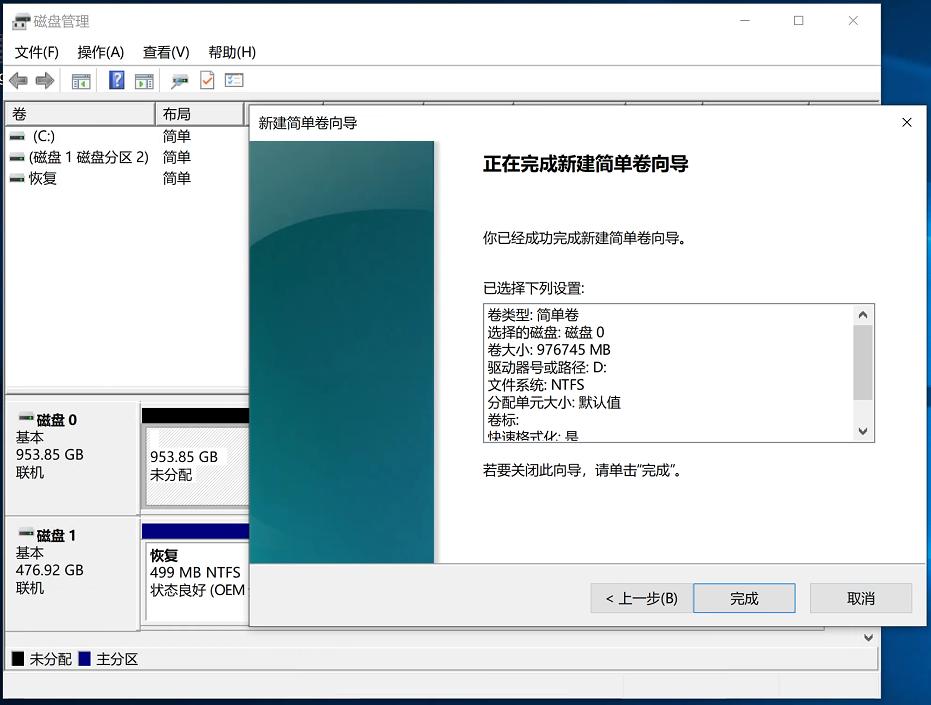Click the red checkmark document toolbar icon
This screenshot has height=705, width=931.
tap(206, 80)
